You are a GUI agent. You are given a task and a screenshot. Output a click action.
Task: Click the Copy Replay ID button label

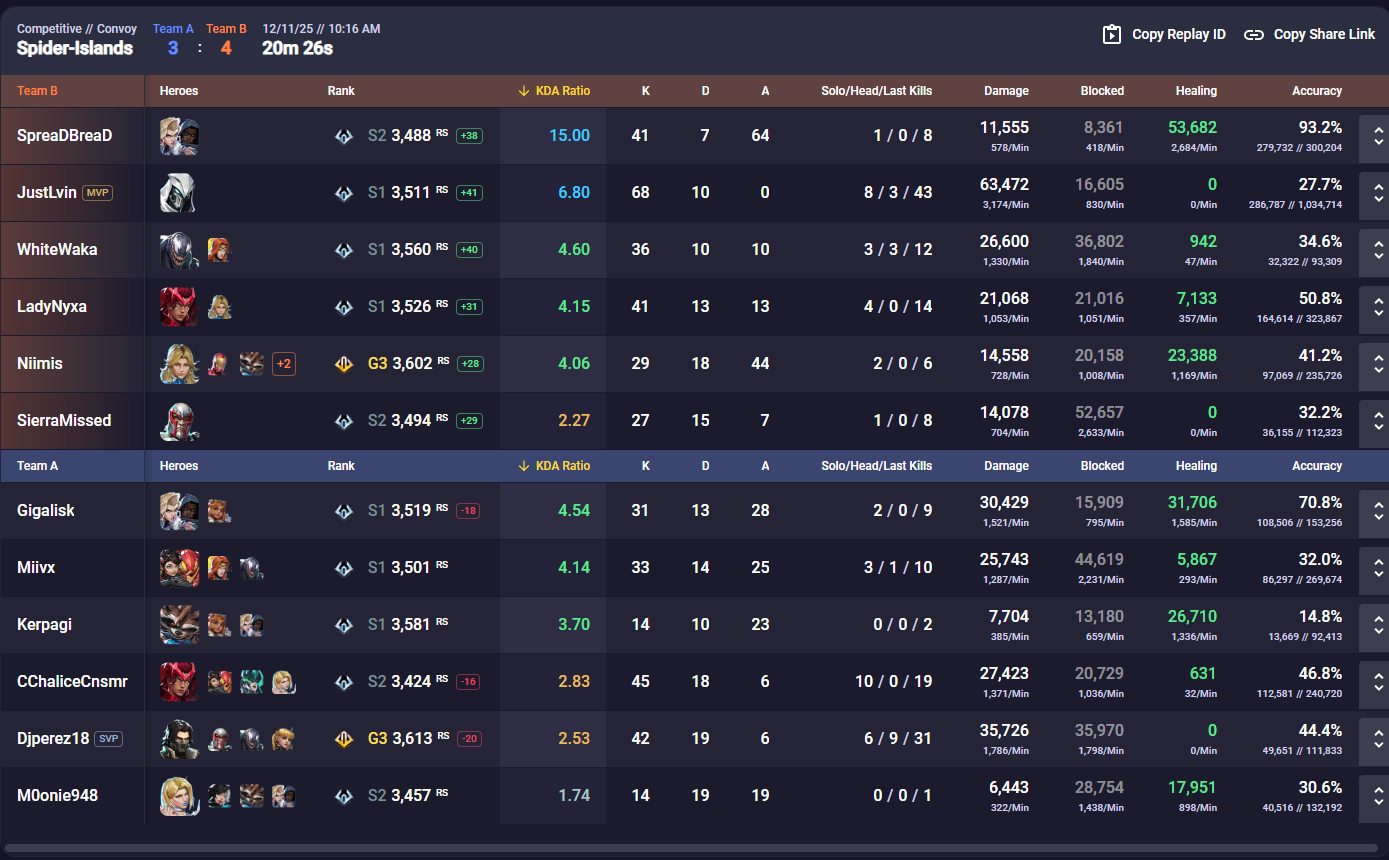click(x=1178, y=34)
